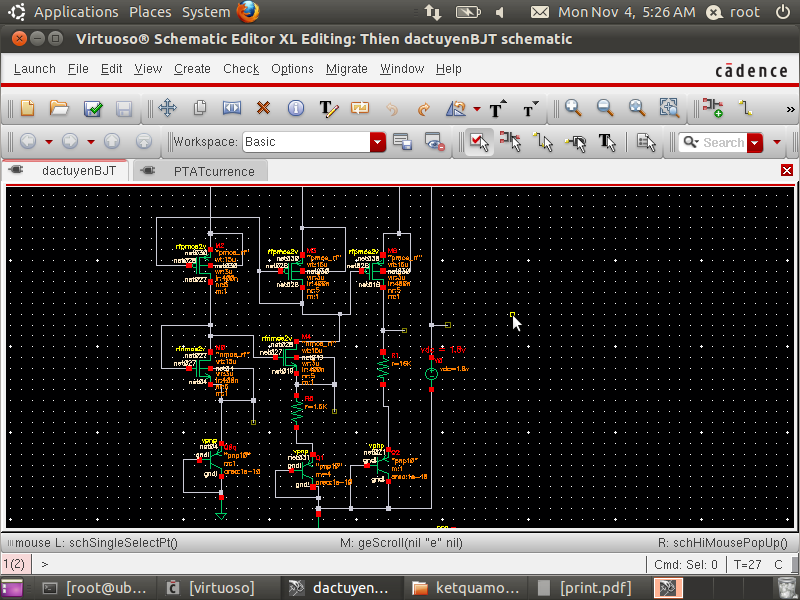Viewport: 800px width, 600px height.
Task: Click the New document toolbar icon
Action: [28, 108]
